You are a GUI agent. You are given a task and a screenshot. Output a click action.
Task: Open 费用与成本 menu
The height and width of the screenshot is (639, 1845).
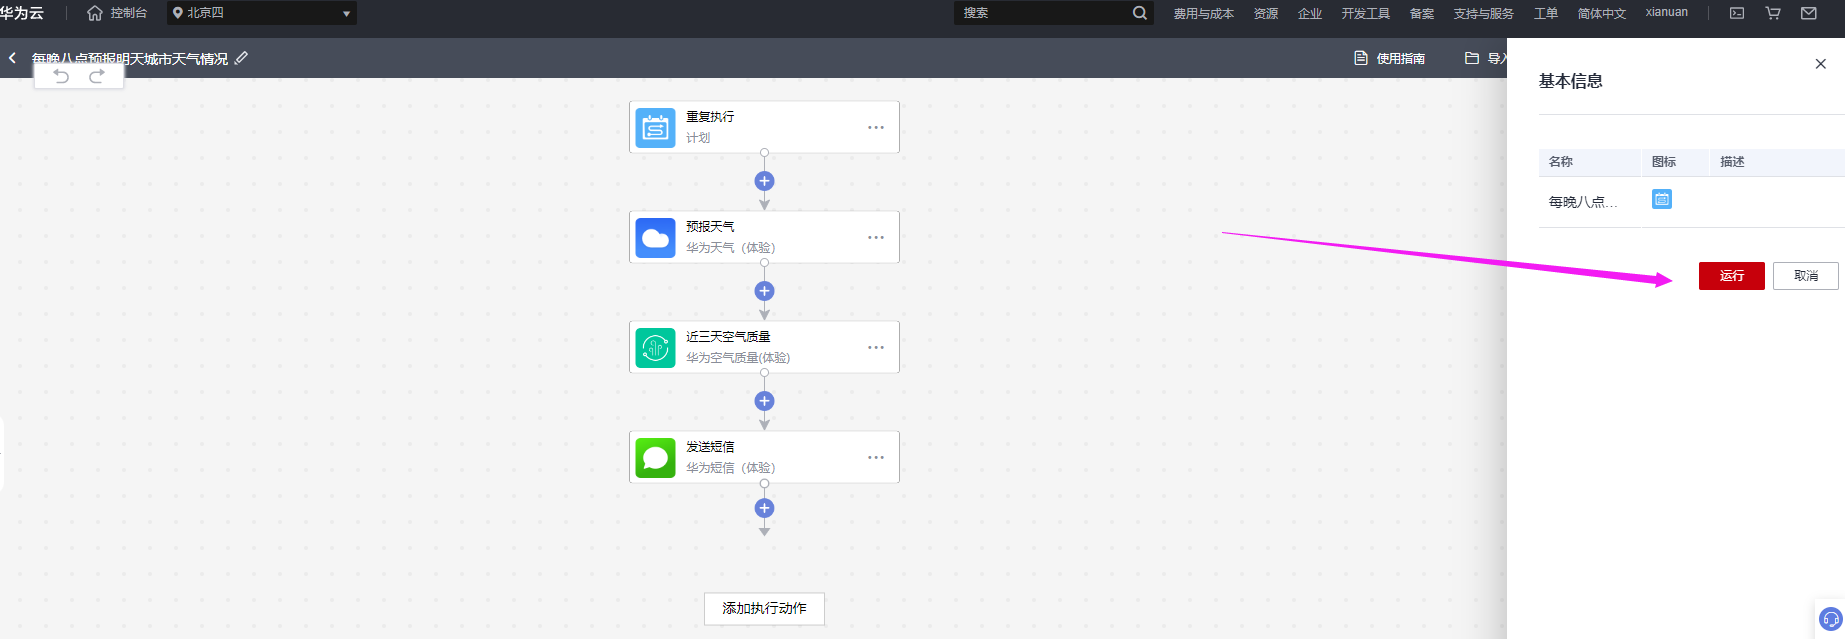click(x=1204, y=13)
